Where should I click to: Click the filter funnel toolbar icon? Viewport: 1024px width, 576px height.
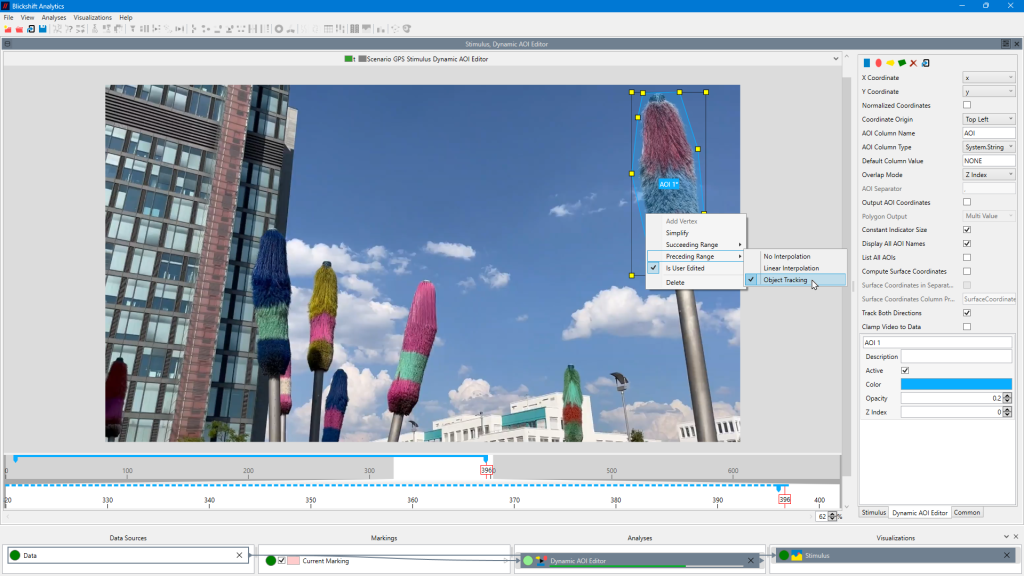[133, 29]
